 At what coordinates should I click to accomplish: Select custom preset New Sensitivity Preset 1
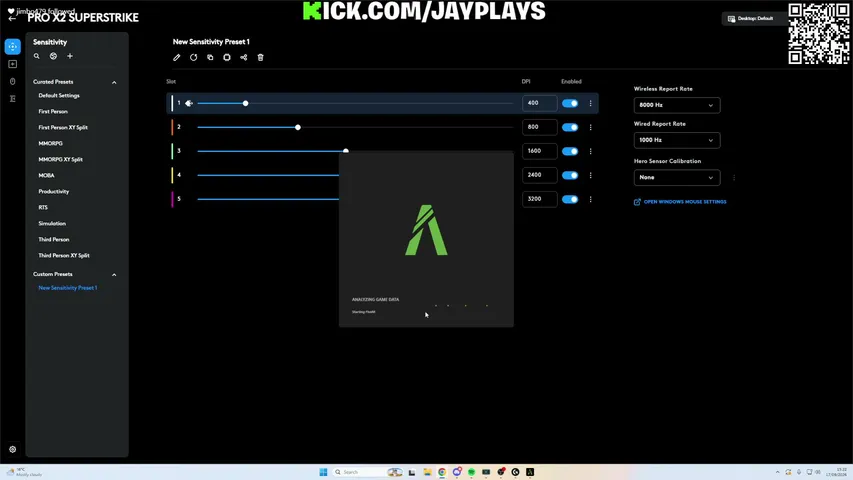pyautogui.click(x=68, y=288)
